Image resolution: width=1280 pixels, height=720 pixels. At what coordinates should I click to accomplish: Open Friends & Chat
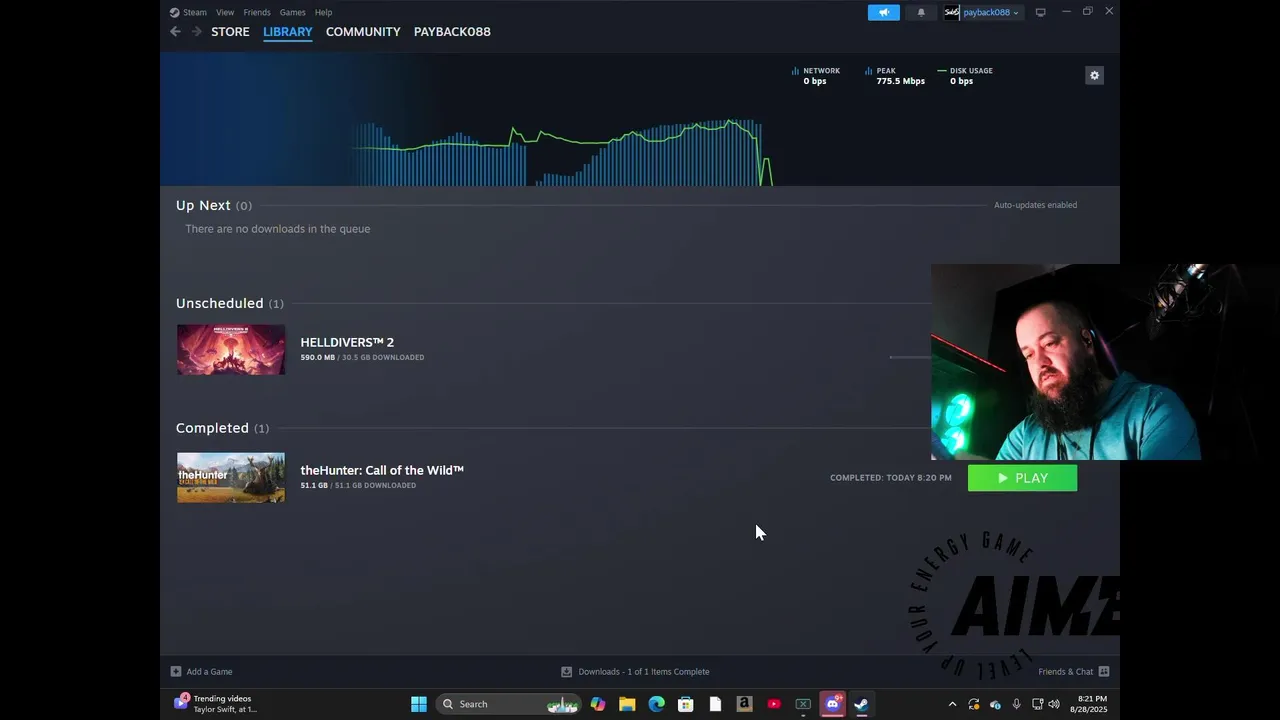click(1074, 672)
